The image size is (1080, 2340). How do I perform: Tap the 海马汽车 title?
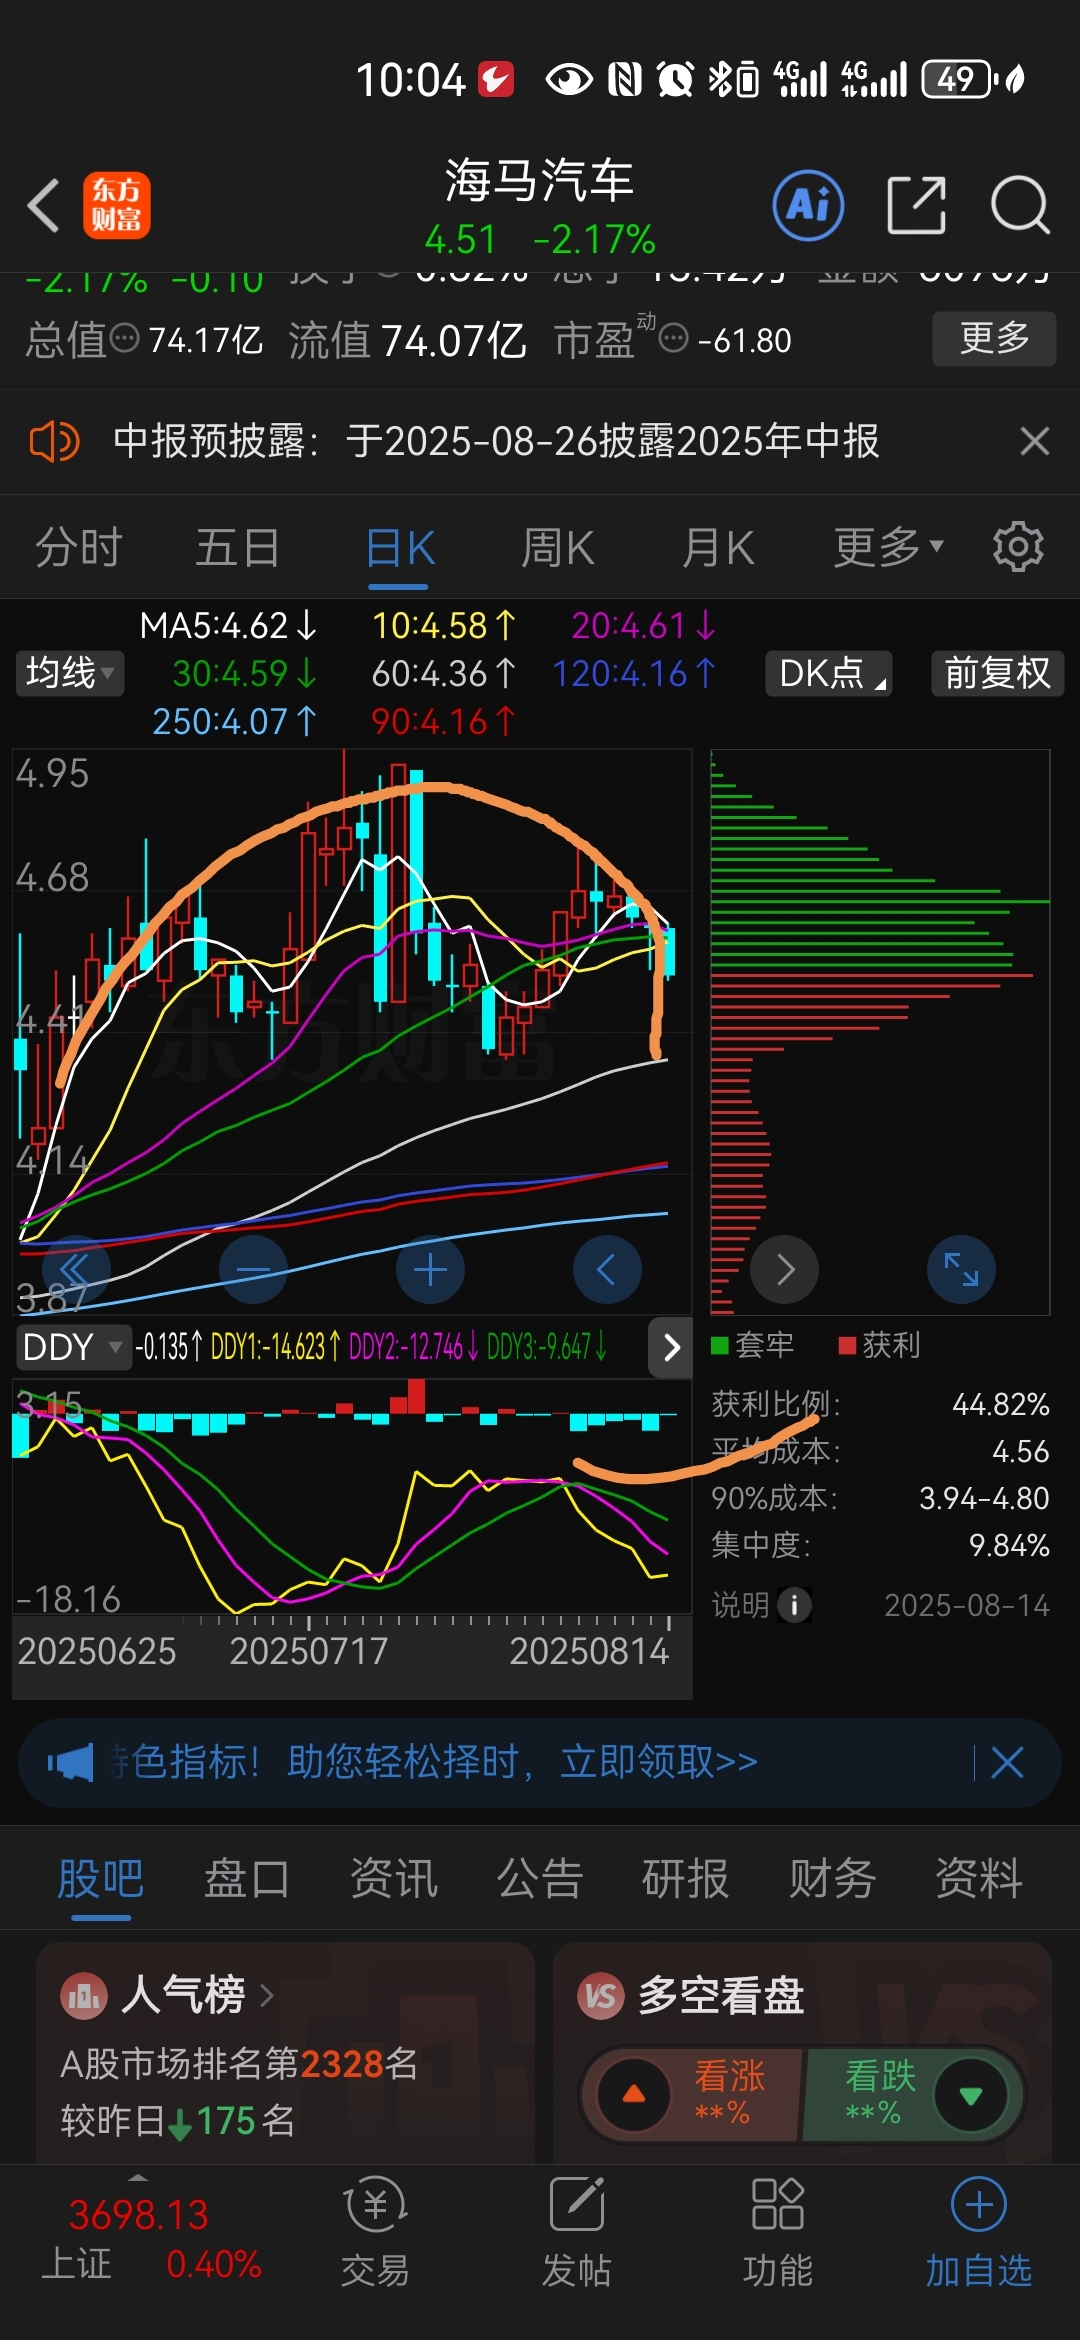pos(539,181)
